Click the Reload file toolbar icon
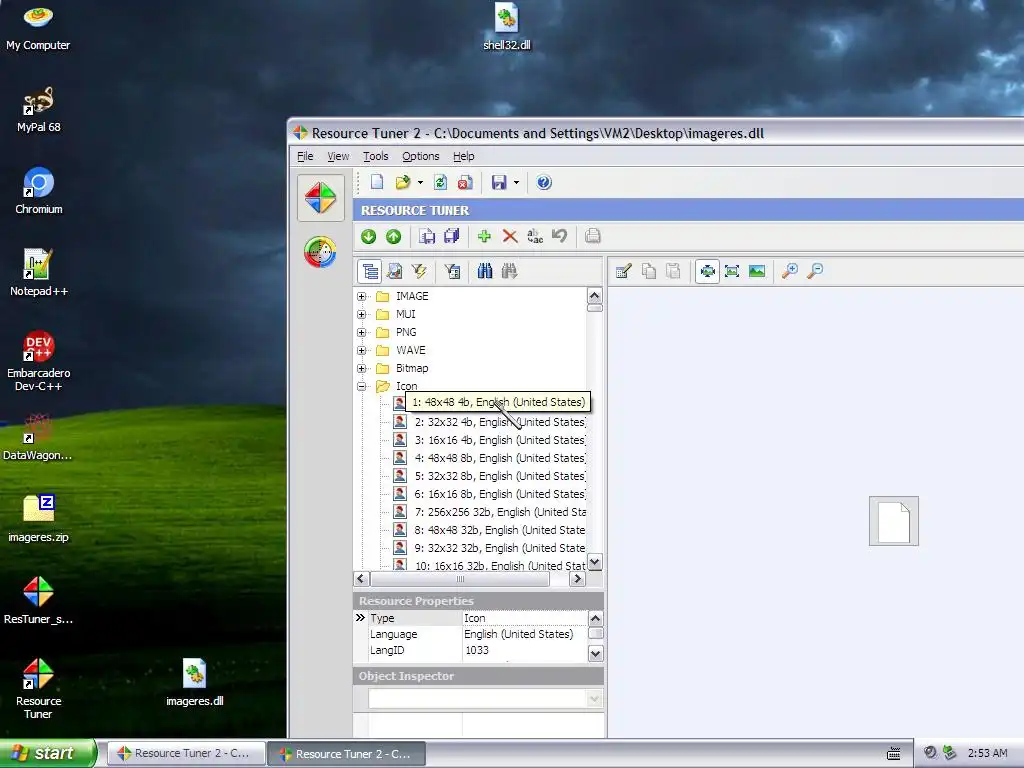Image resolution: width=1024 pixels, height=768 pixels. pyautogui.click(x=440, y=182)
